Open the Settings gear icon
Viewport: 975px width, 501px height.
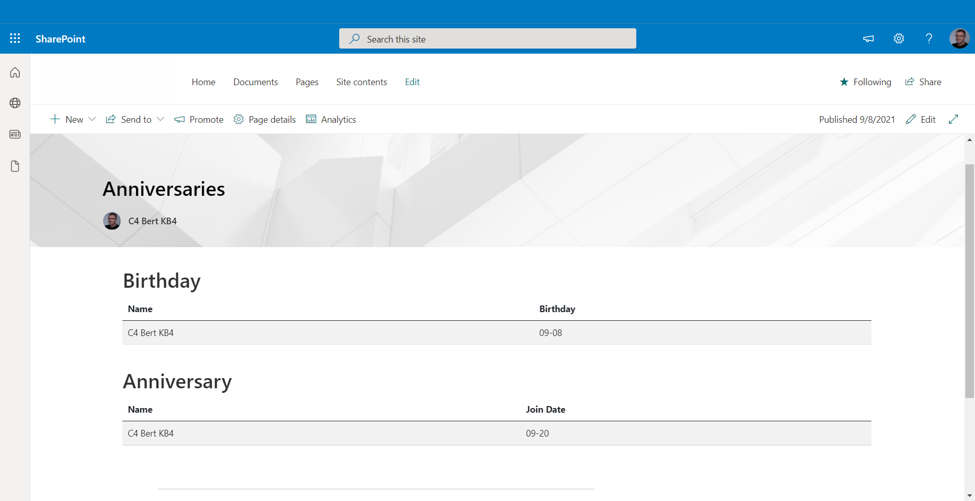[x=898, y=39]
